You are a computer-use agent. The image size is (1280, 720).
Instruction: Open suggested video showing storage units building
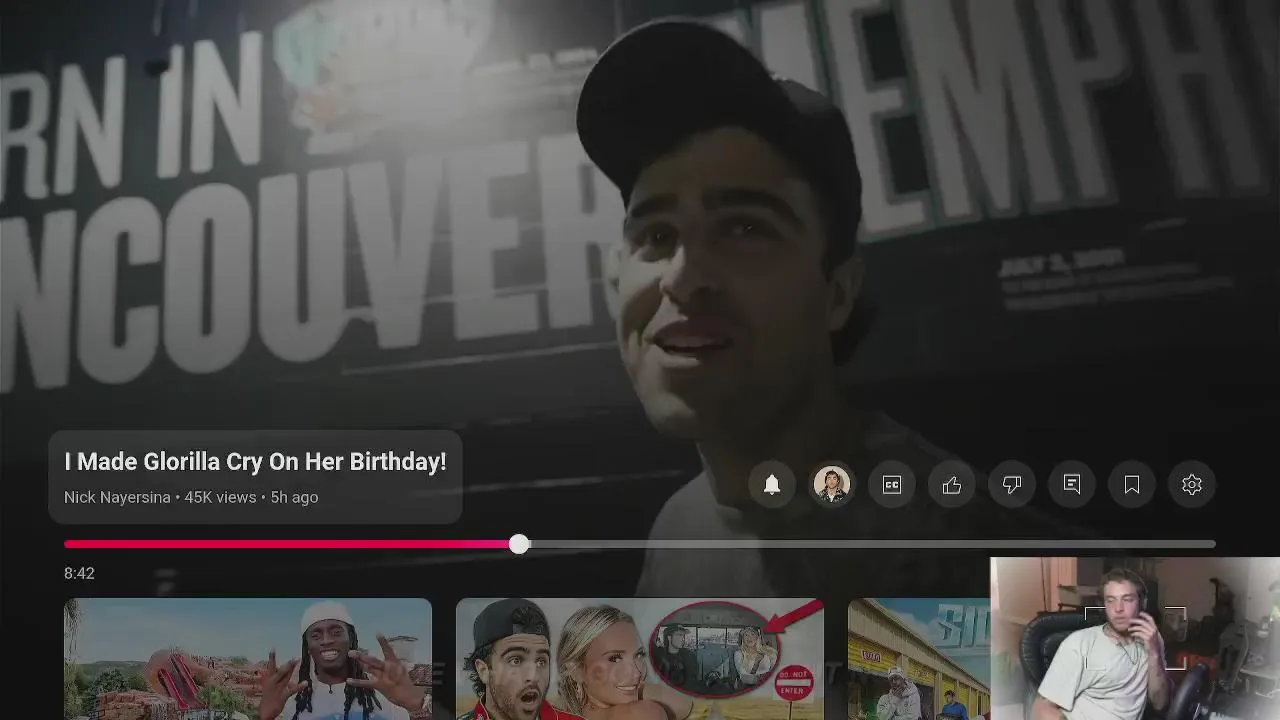point(918,658)
